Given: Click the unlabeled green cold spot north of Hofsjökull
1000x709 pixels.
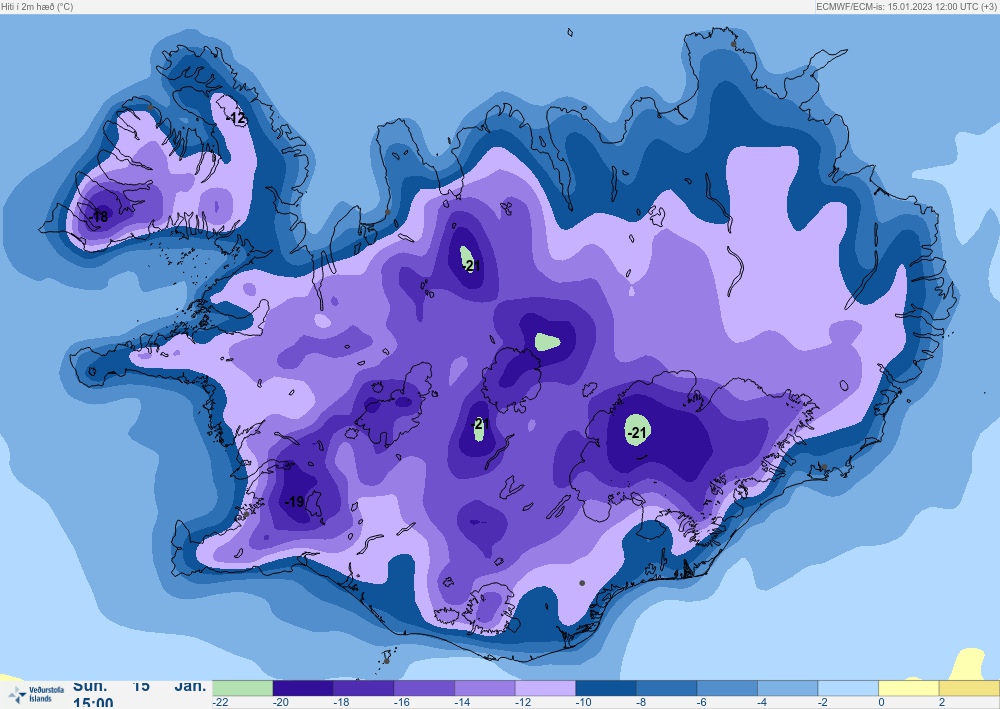Looking at the screenshot, I should pyautogui.click(x=547, y=342).
